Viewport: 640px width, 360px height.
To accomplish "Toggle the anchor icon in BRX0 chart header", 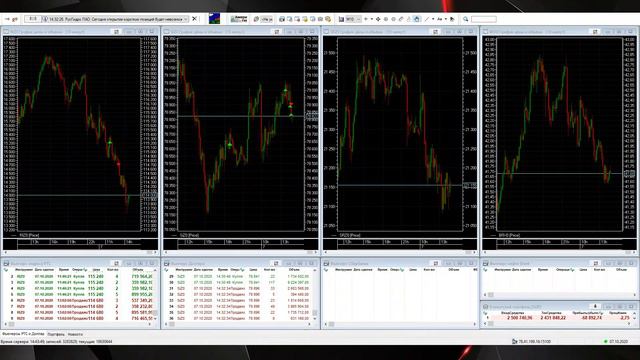I will [x=596, y=31].
